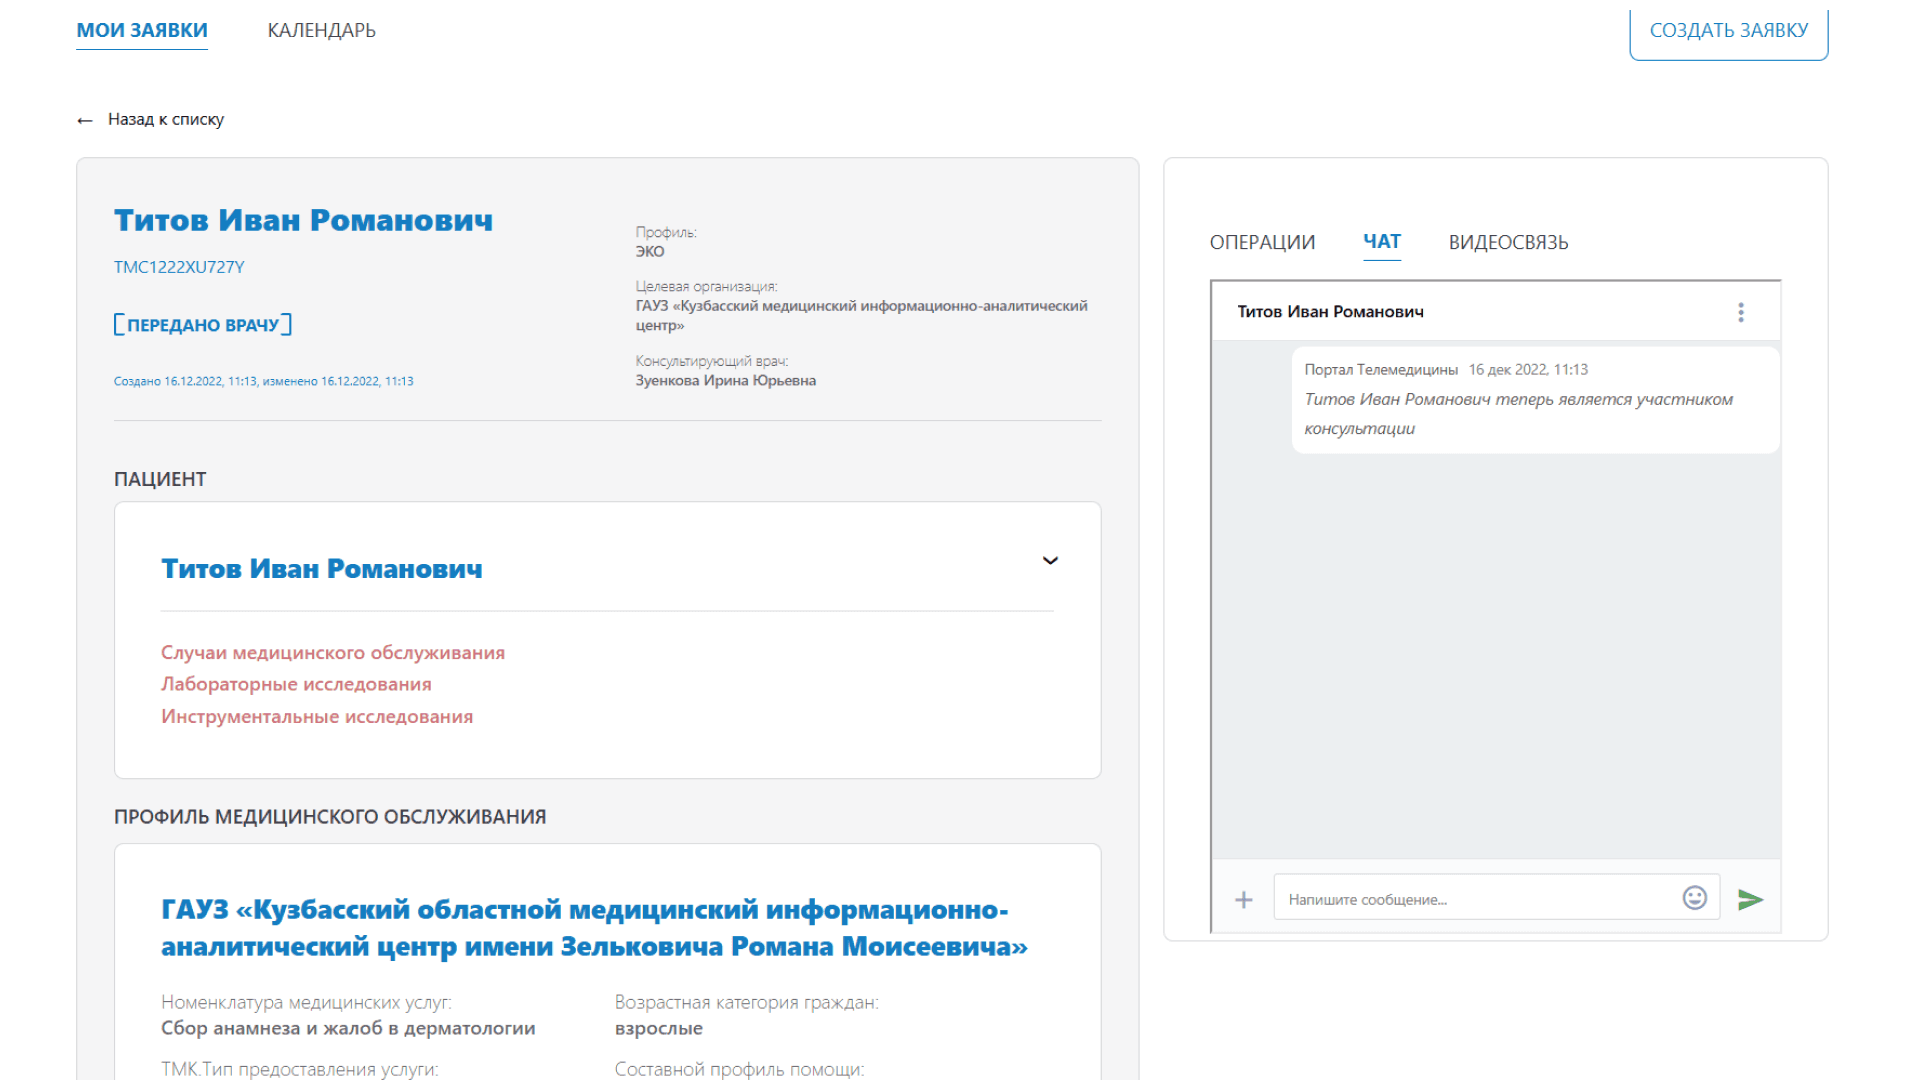Image resolution: width=1920 pixels, height=1080 pixels.
Task: Go to МОИ ЗАЯВКИ section
Action: 142,30
